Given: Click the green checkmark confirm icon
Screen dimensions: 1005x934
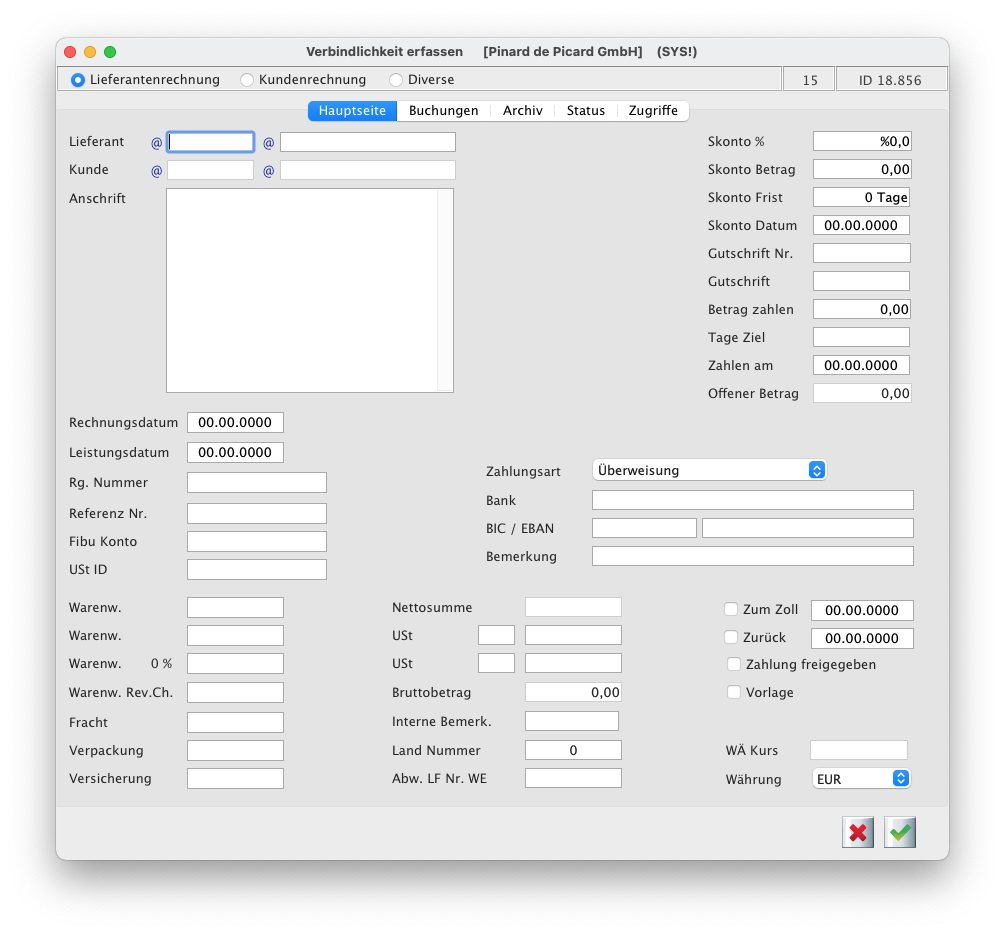Looking at the screenshot, I should click(901, 832).
